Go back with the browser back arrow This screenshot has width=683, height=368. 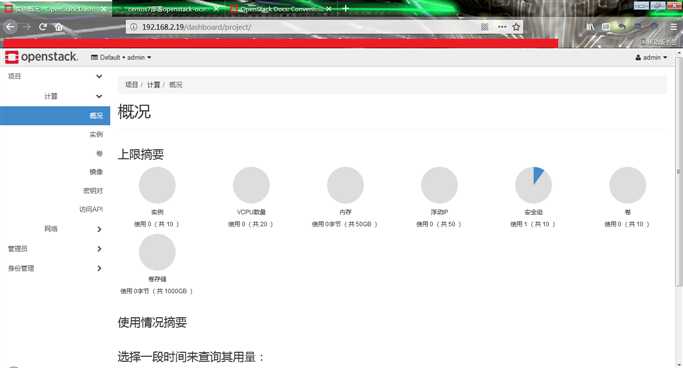click(10, 27)
